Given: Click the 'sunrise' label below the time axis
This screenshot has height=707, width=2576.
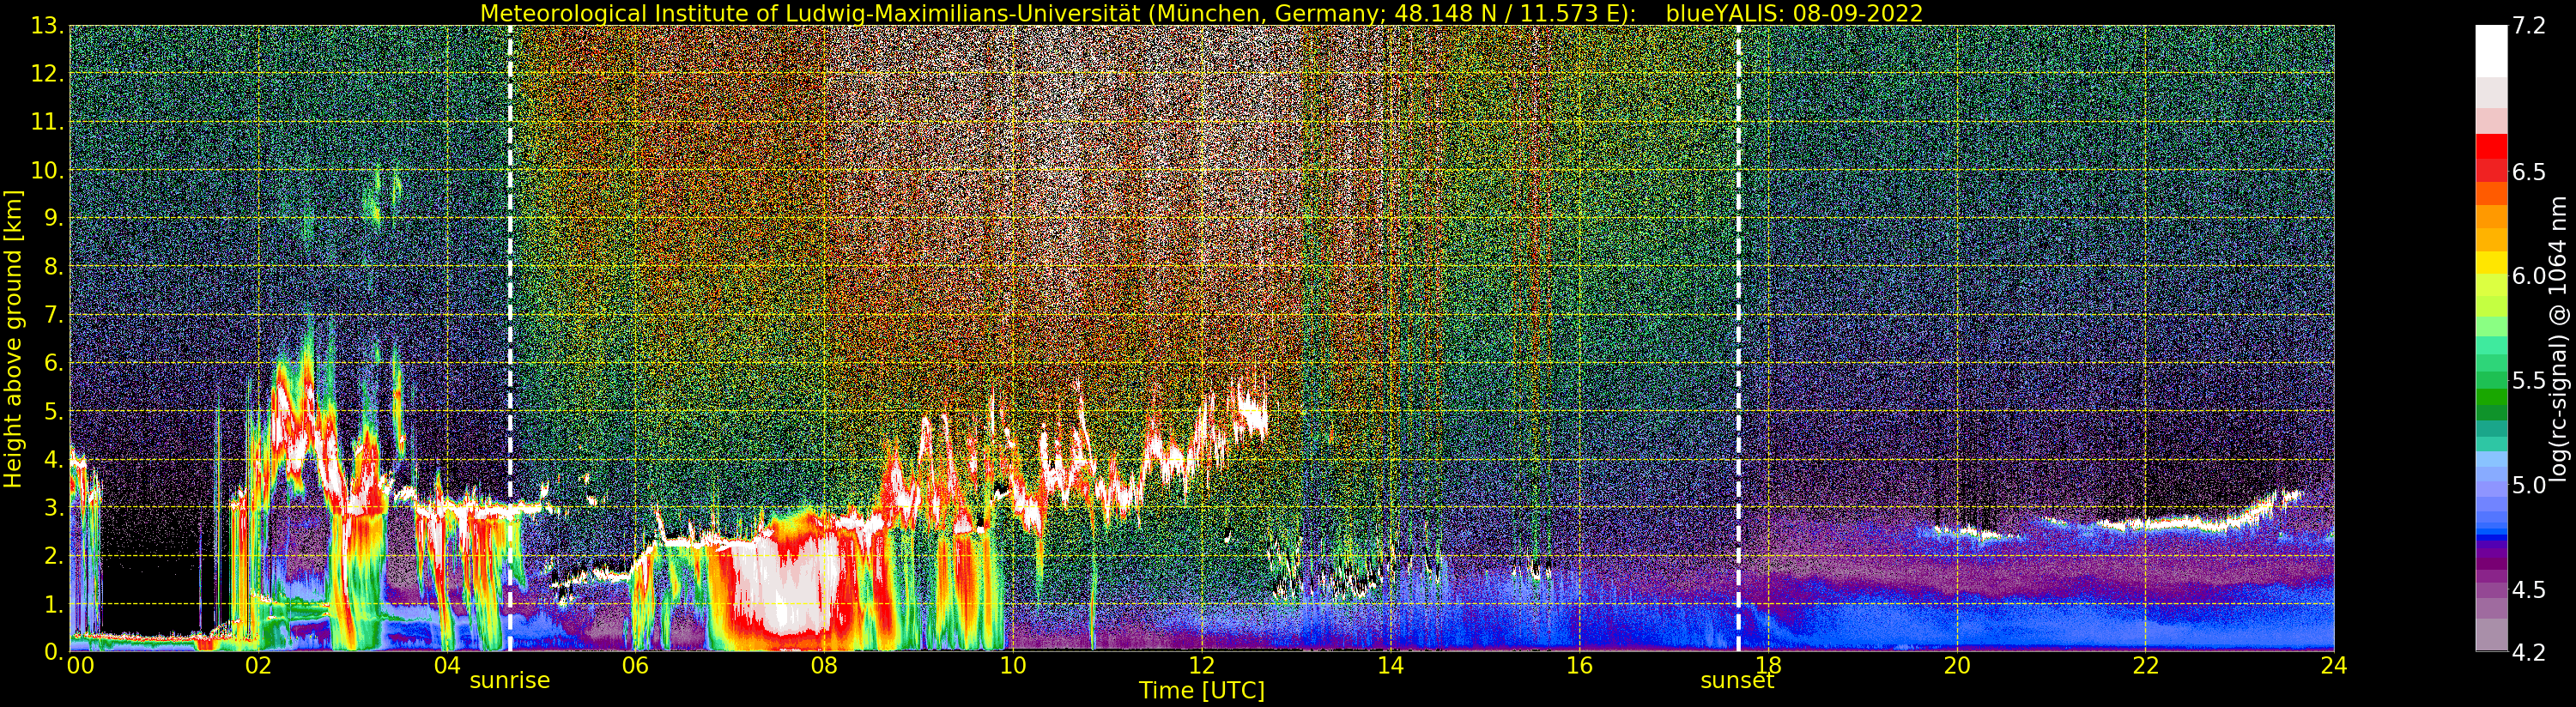Looking at the screenshot, I should click(510, 680).
